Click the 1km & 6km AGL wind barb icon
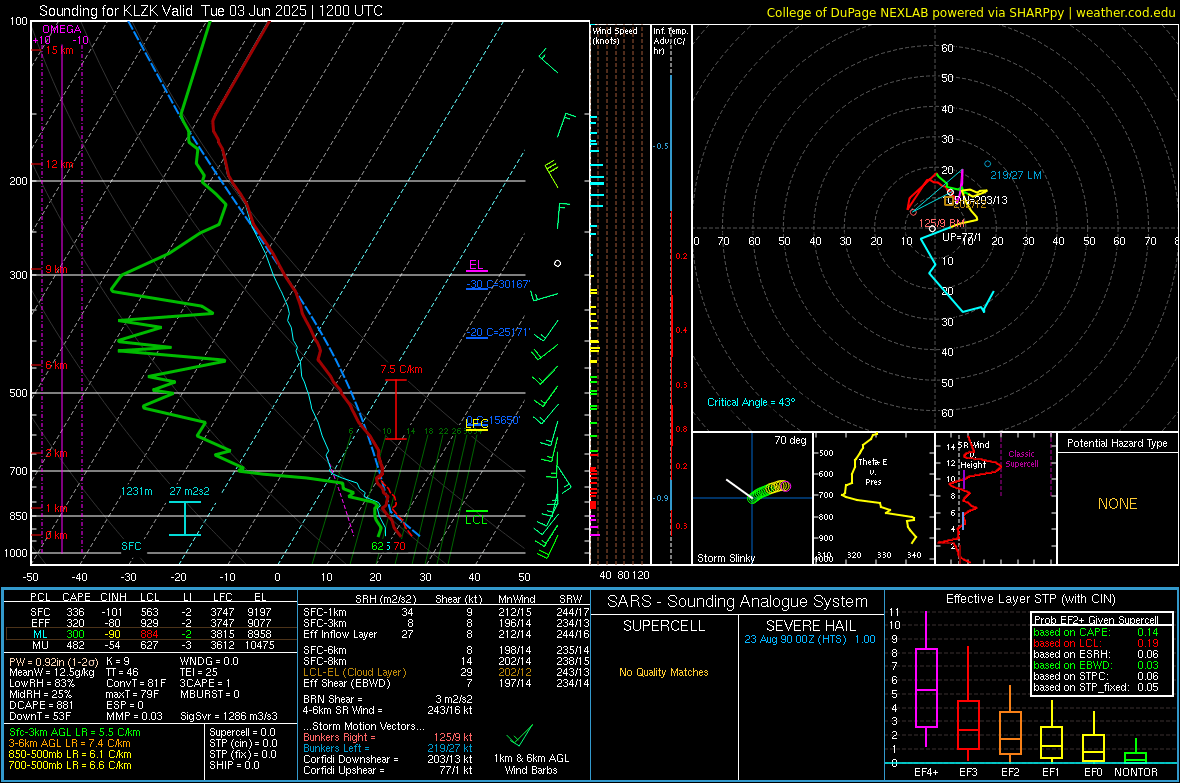The image size is (1180, 783). [519, 736]
